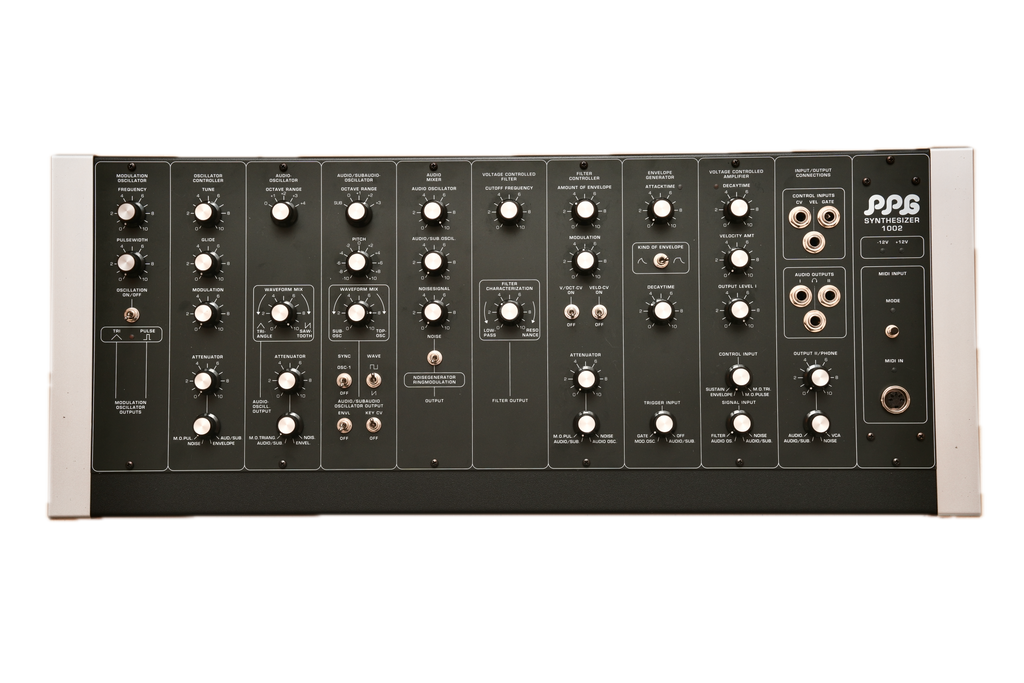Screen dimensions: 1024x683
Task: Switch Sync OSC-1 to Off
Action: coord(343,381)
